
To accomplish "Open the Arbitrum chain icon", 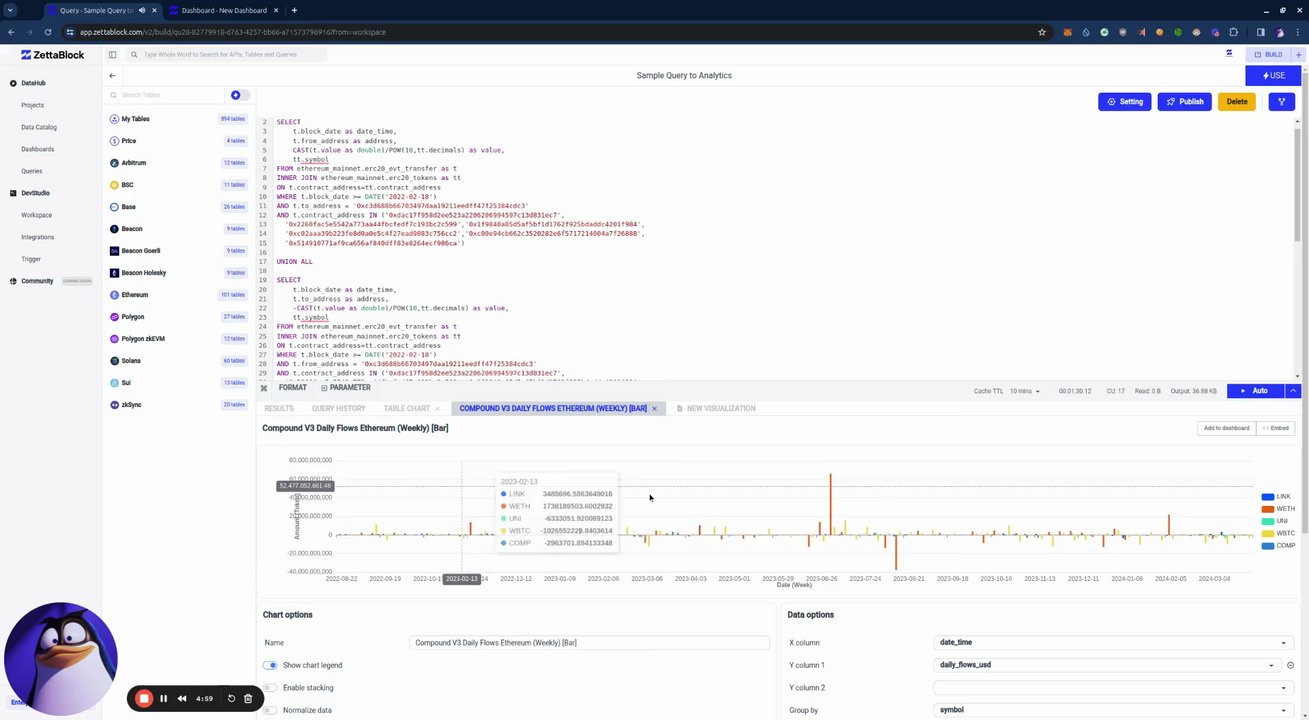I will (x=114, y=163).
